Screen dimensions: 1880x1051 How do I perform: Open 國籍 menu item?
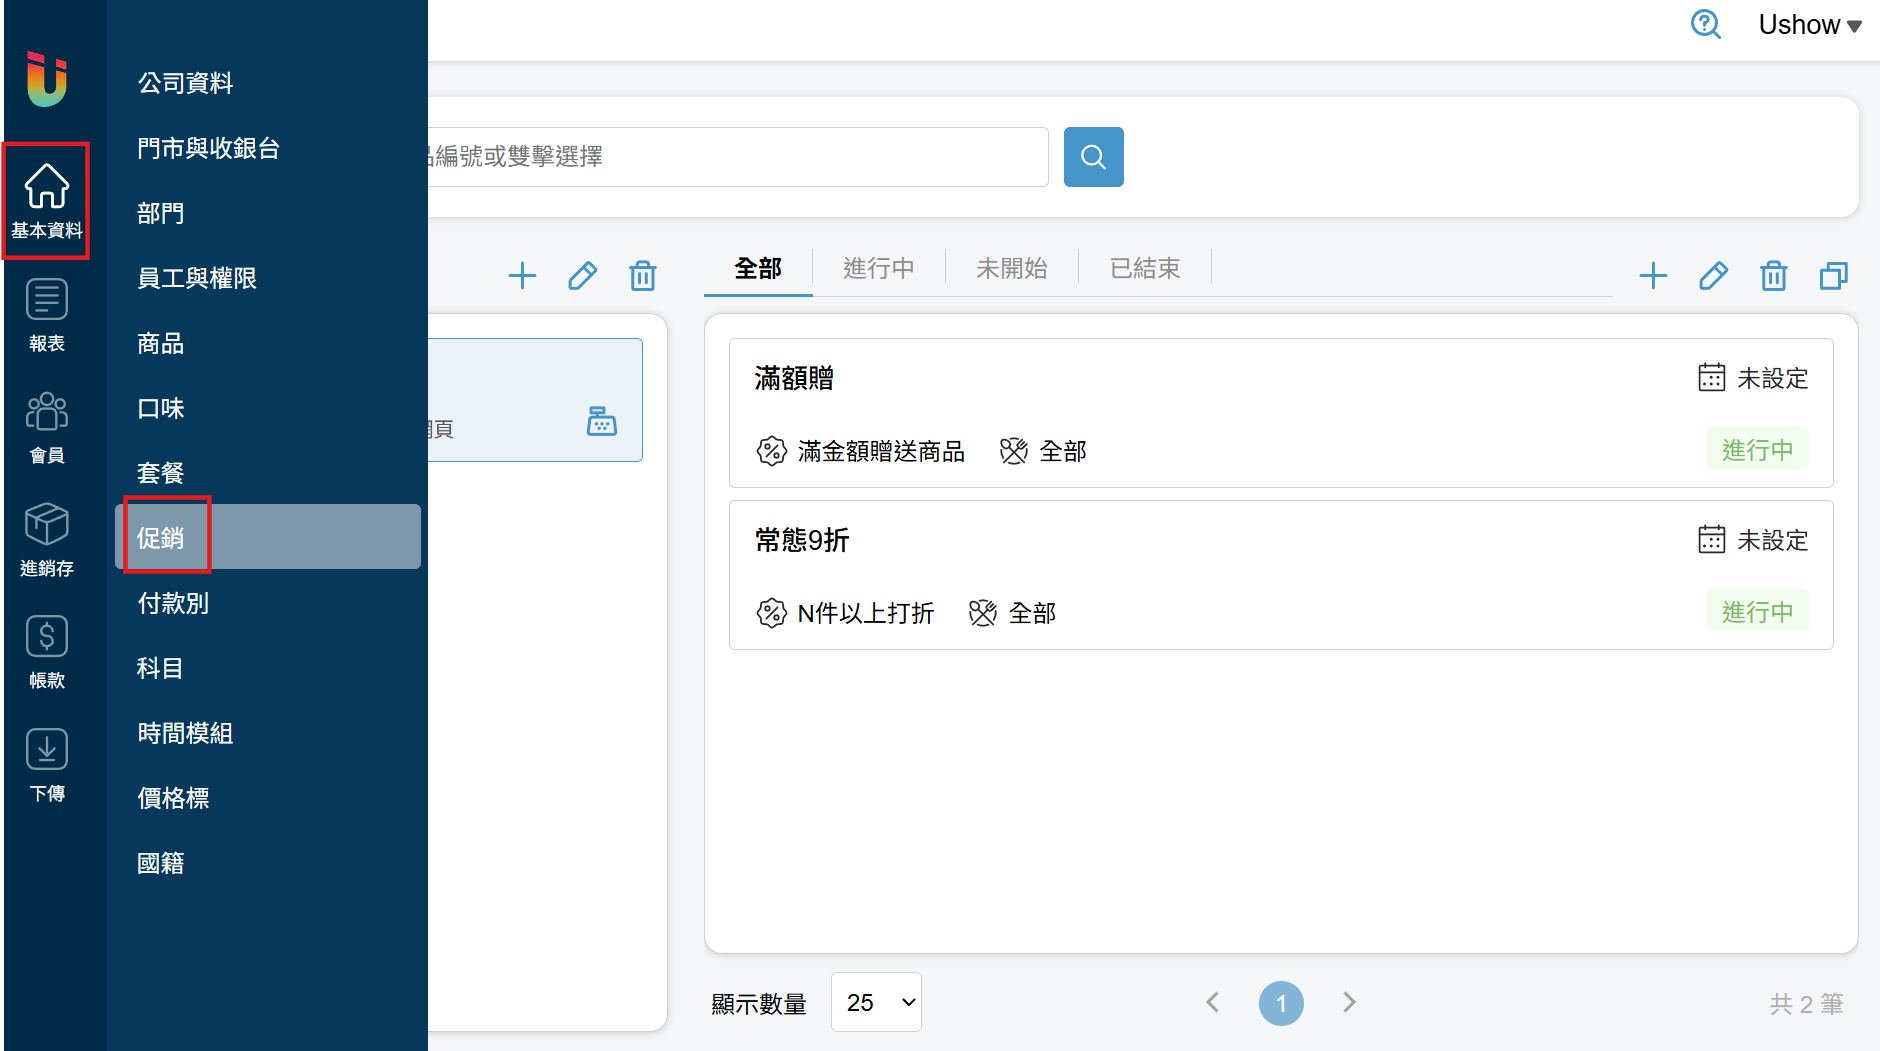click(268, 863)
